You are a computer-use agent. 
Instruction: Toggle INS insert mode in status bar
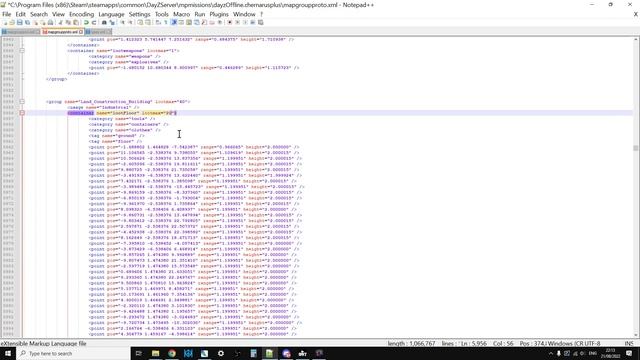[x=629, y=343]
